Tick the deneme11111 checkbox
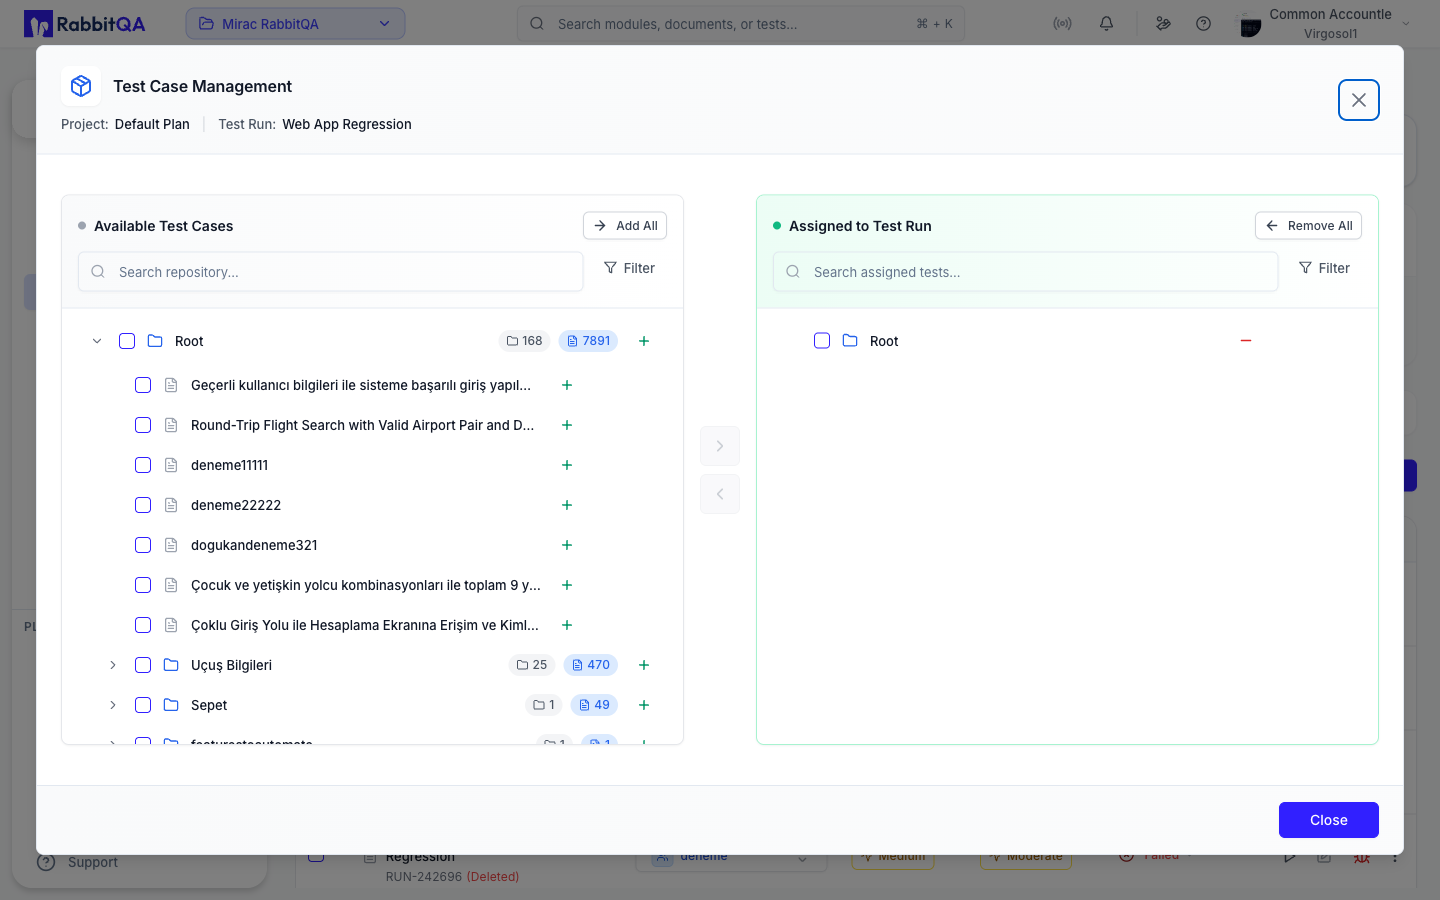1440x900 pixels. 143,465
